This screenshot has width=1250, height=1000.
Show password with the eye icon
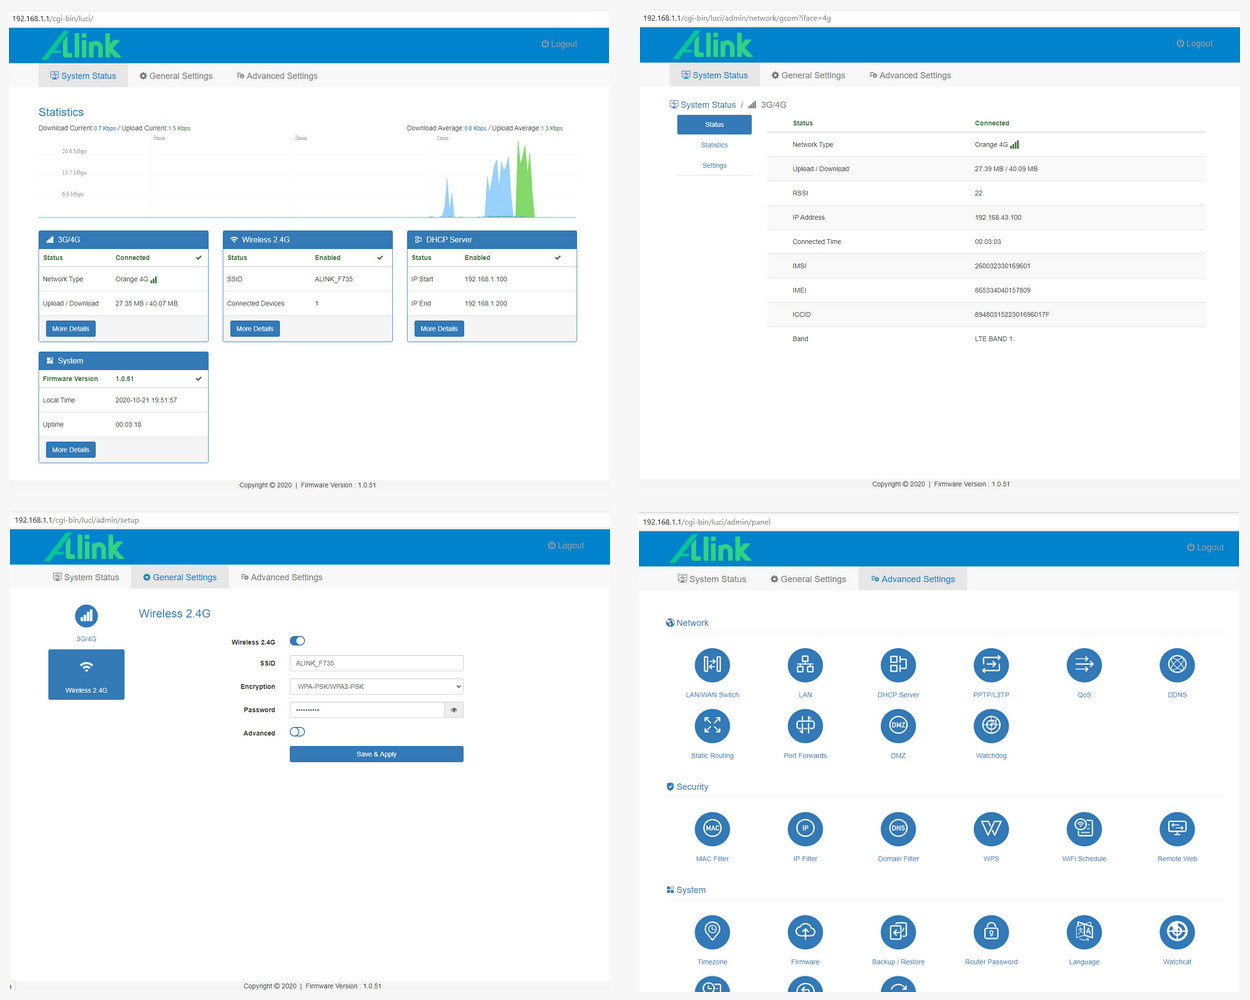click(x=454, y=710)
